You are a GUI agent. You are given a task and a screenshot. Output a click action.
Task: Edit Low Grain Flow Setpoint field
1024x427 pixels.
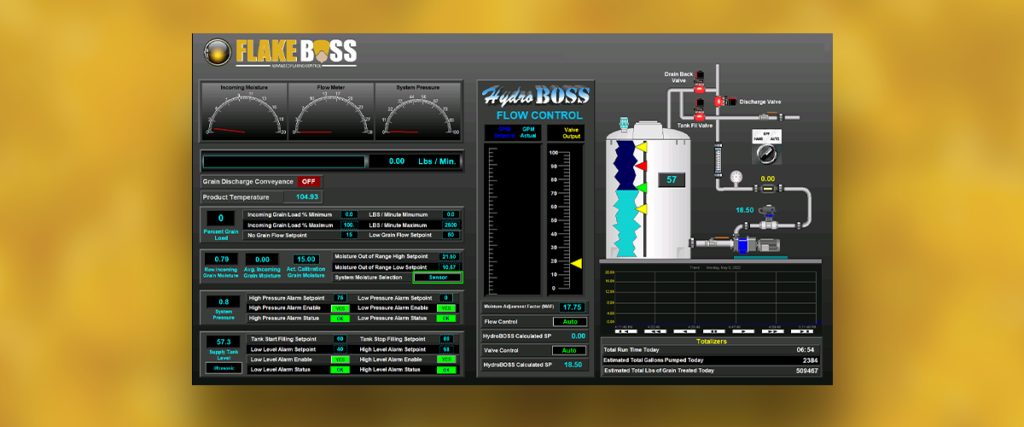point(450,235)
